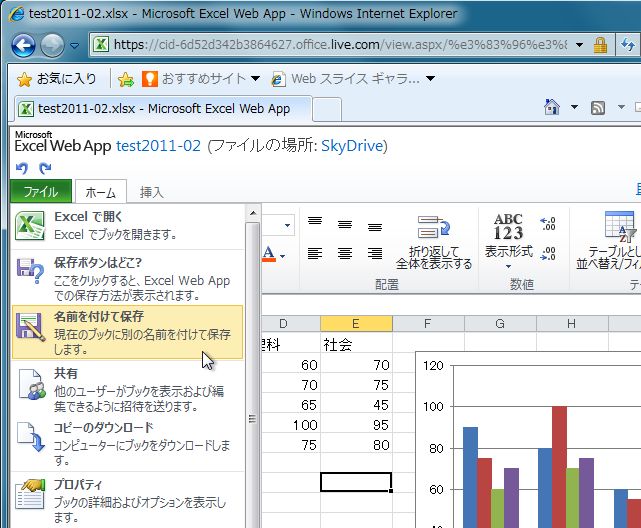Expand the font size dropdown in ribbon
Viewport: 641px width, 528px height.
tap(287, 225)
